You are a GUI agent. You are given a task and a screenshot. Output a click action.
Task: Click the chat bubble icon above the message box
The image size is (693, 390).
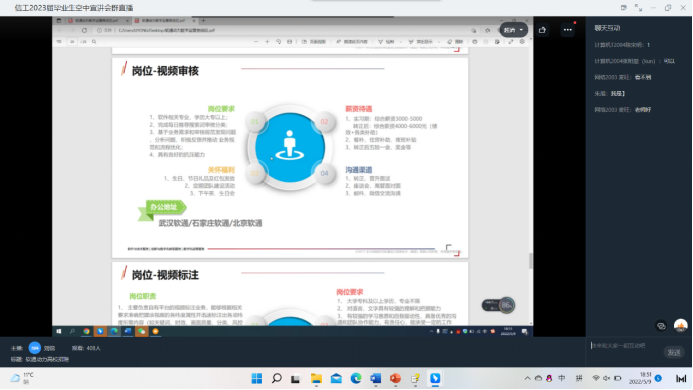pos(661,326)
